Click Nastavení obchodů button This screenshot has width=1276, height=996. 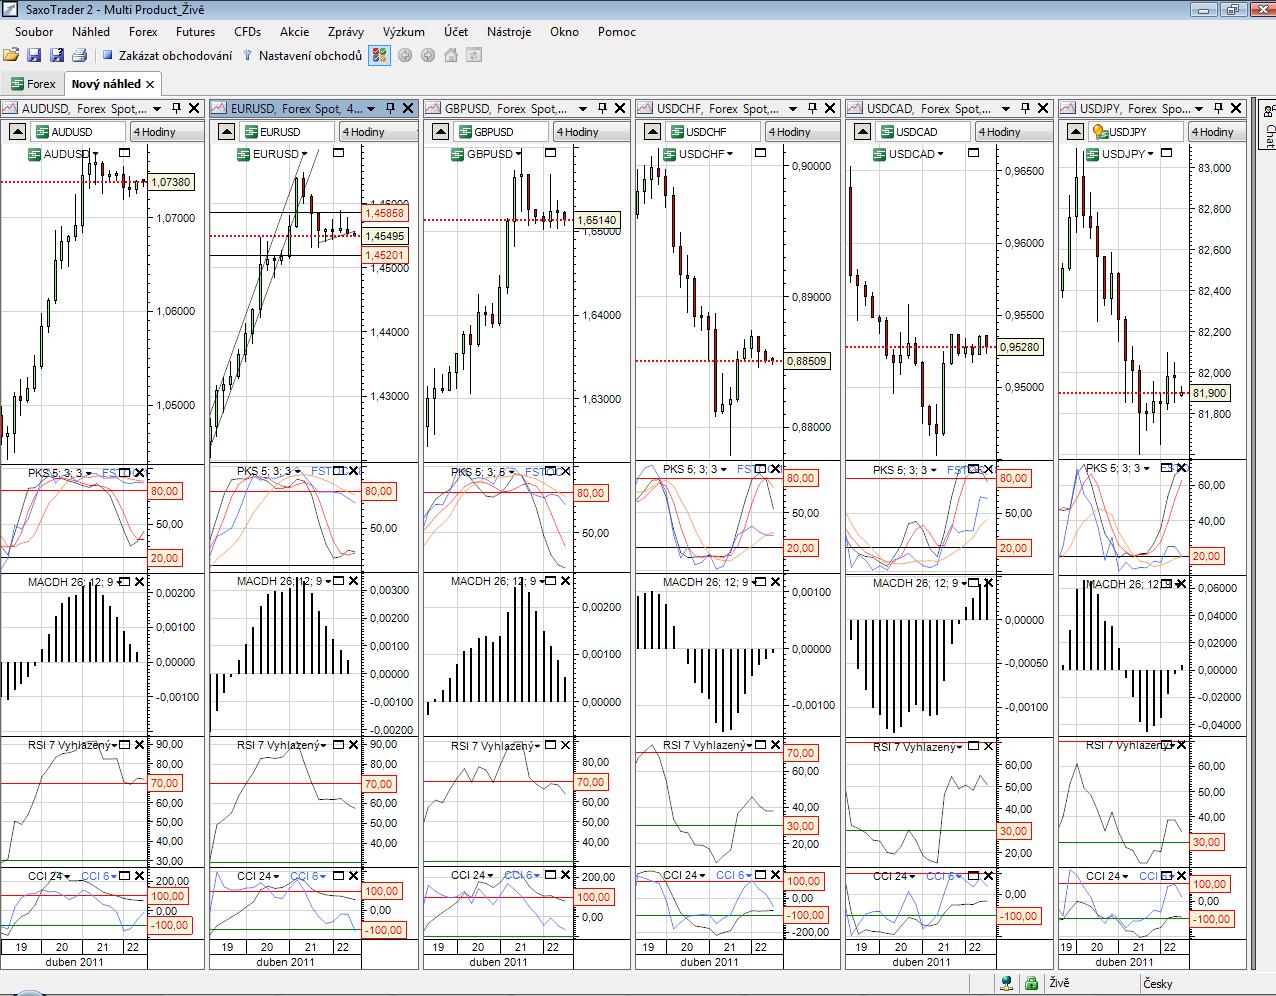[x=302, y=55]
